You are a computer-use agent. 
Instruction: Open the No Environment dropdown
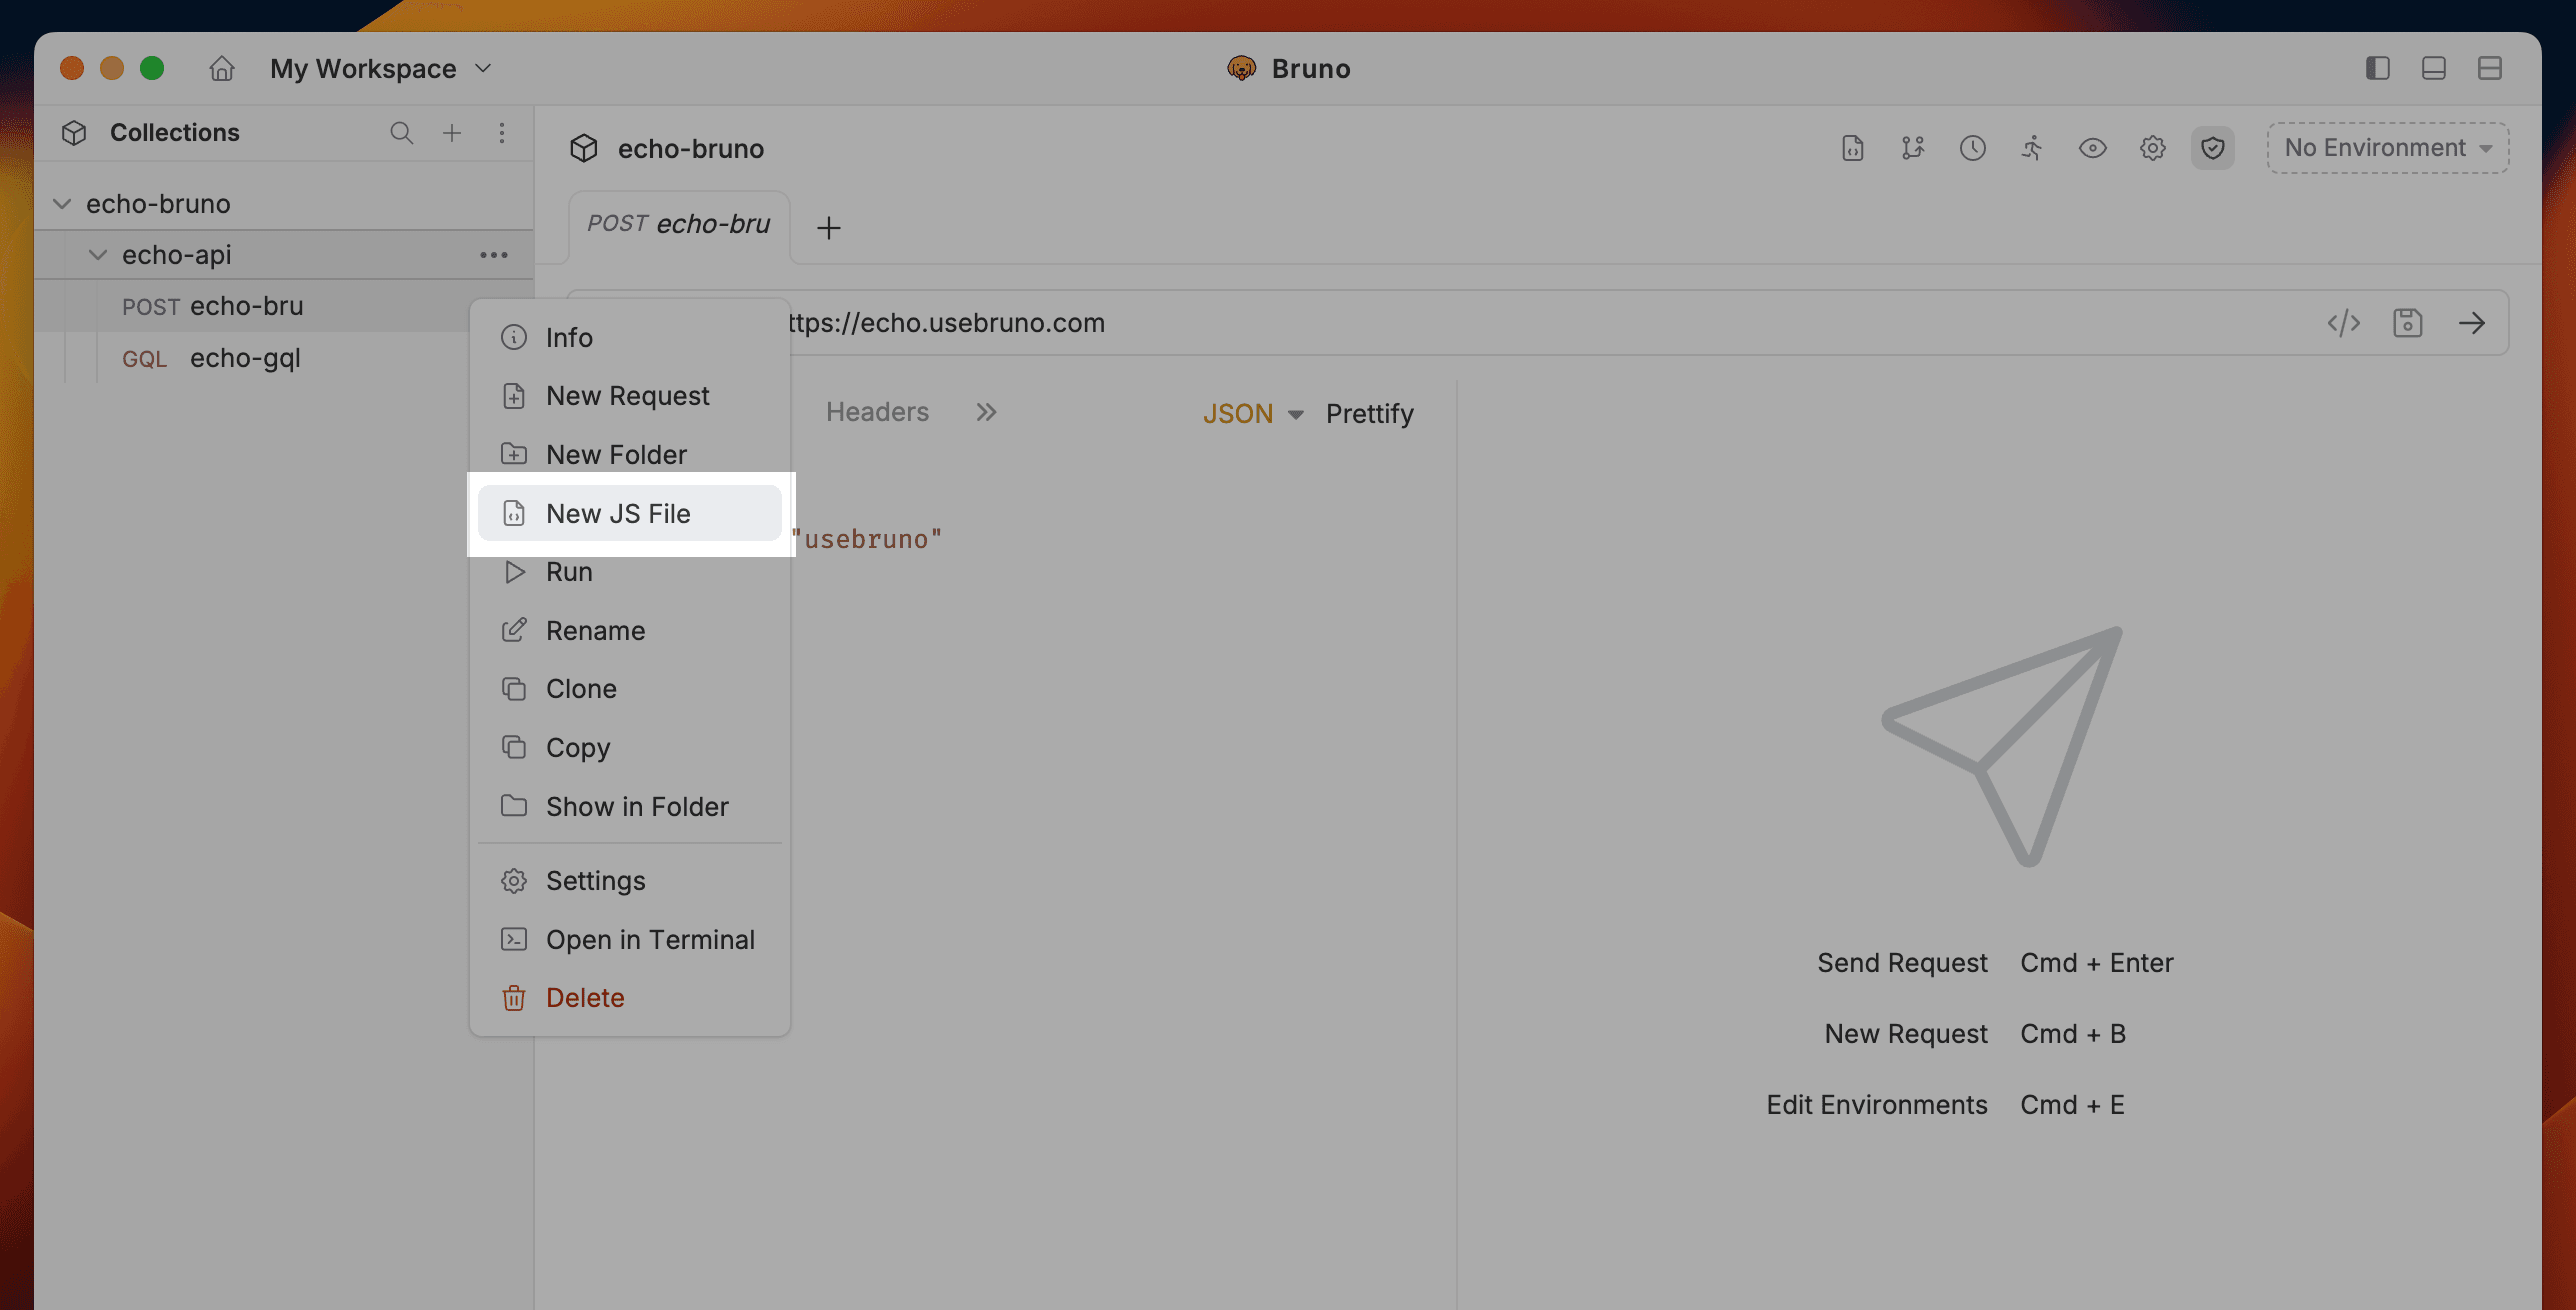tap(2387, 148)
